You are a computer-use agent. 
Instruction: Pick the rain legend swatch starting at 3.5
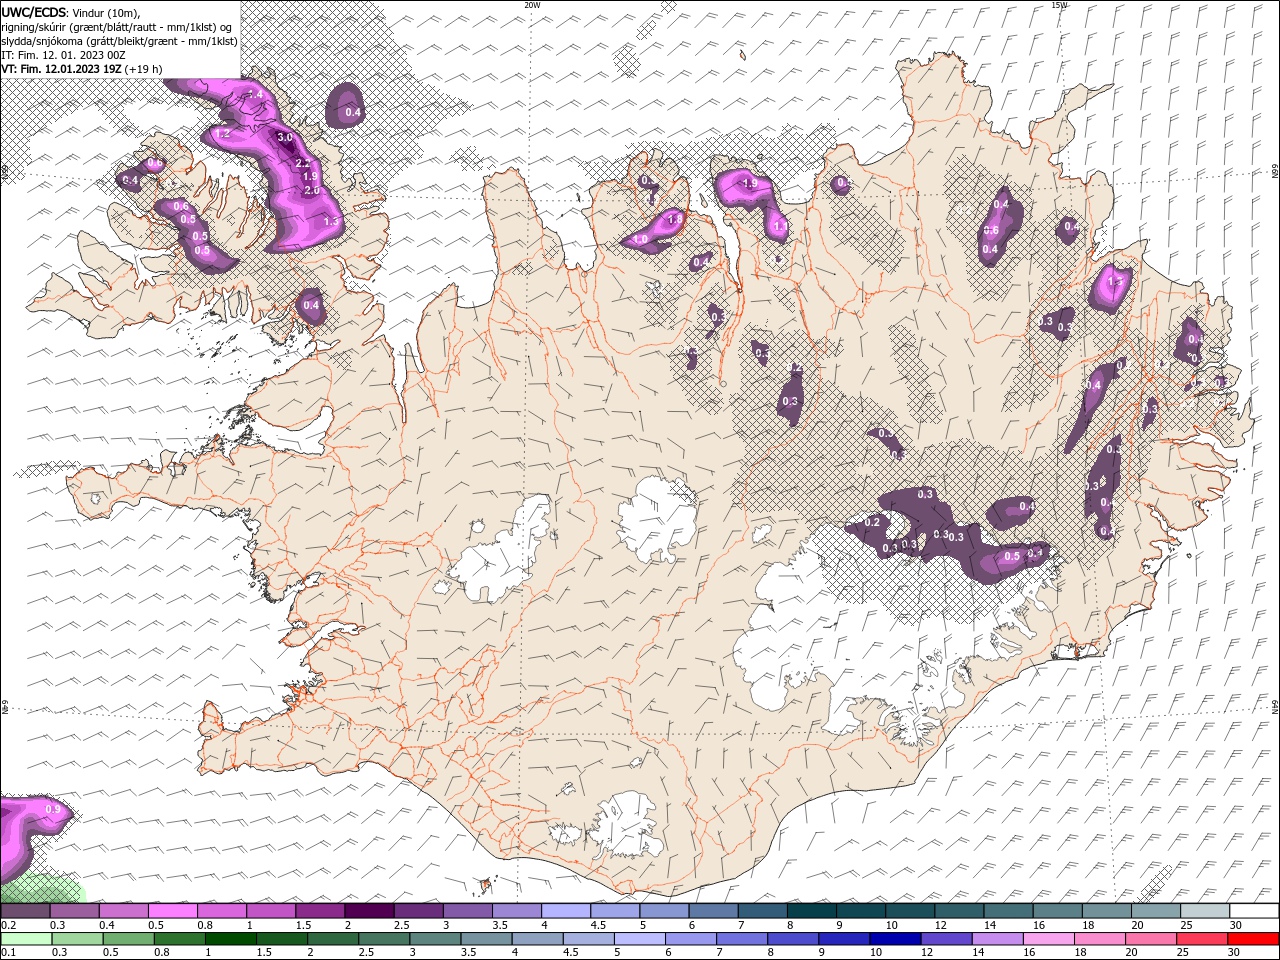[x=486, y=939]
